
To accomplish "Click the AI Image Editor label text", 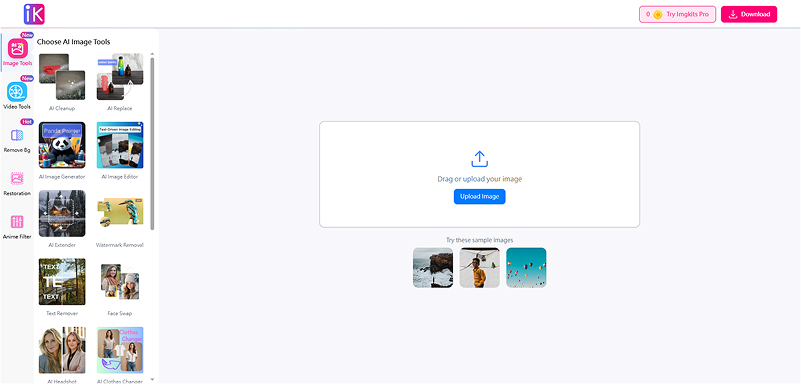I will pos(120,177).
